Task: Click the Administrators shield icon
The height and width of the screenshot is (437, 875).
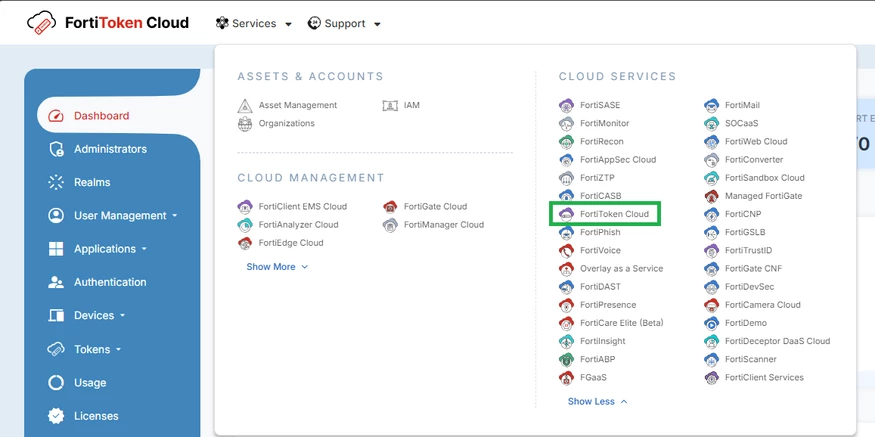Action: click(56, 149)
